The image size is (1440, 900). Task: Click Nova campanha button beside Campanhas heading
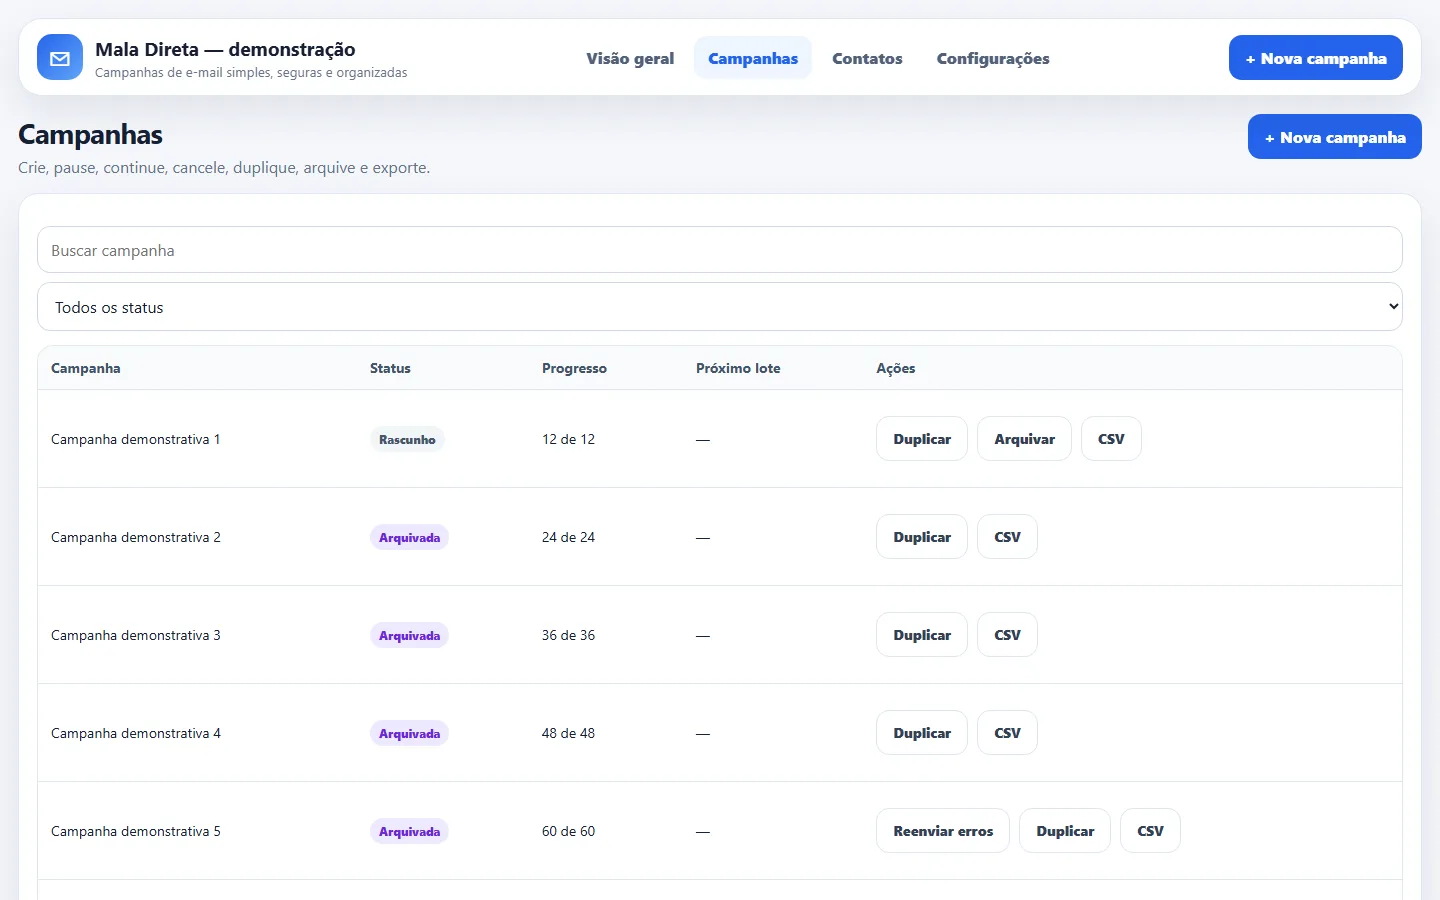pos(1335,137)
